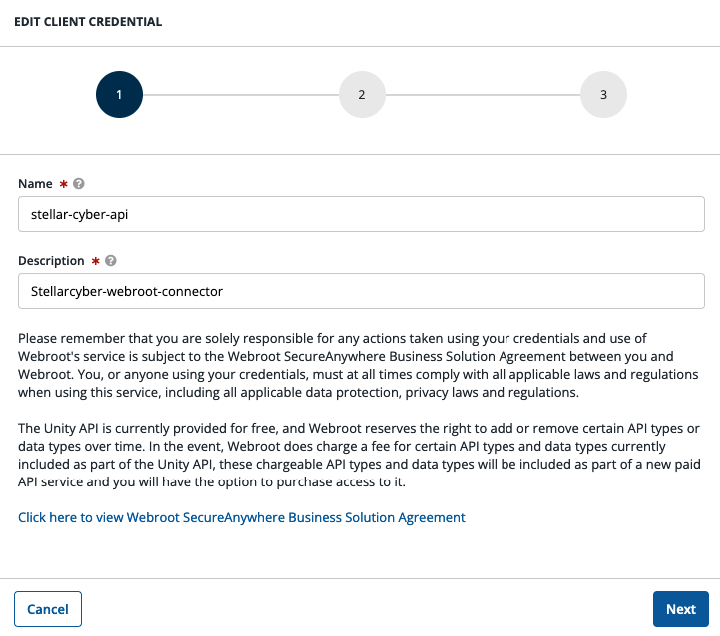Click the paragraph beginning 'The Unity API is'
720x636 pixels.
pos(360,455)
